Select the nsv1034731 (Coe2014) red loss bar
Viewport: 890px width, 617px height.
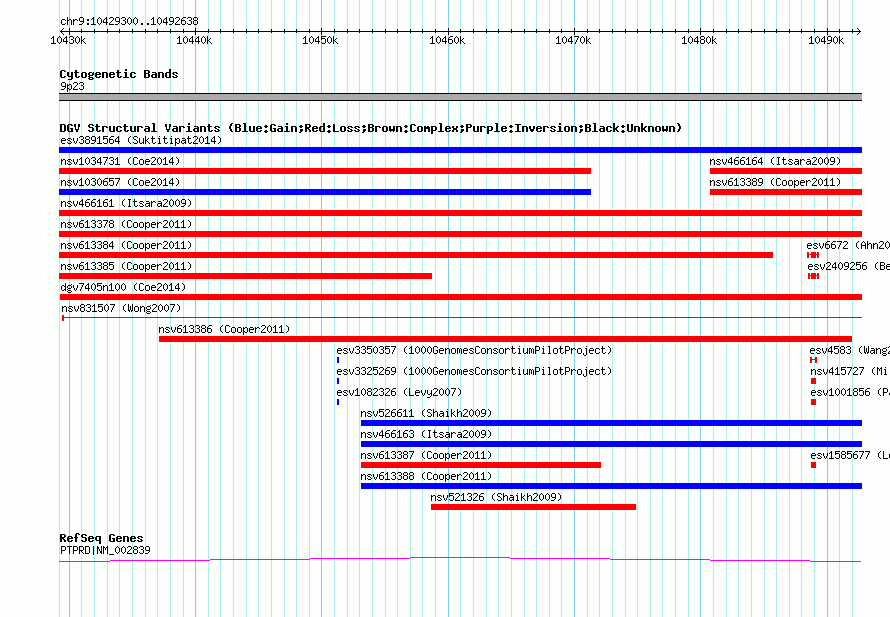coord(325,171)
